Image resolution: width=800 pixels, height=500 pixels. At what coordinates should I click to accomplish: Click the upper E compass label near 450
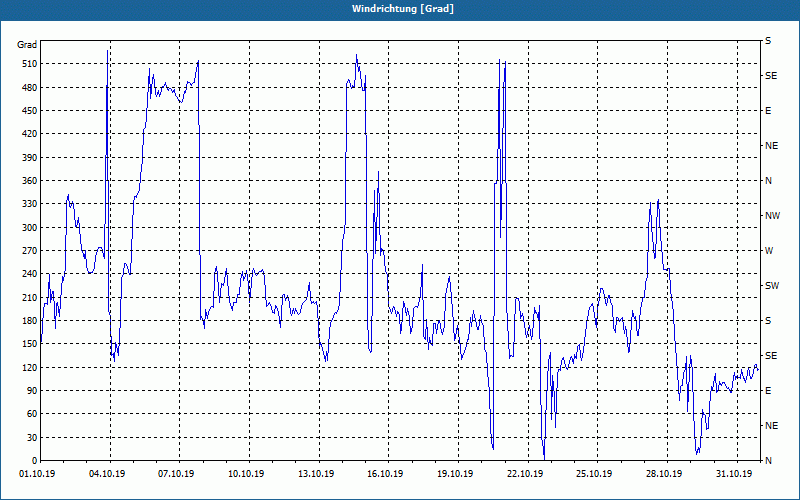768,111
